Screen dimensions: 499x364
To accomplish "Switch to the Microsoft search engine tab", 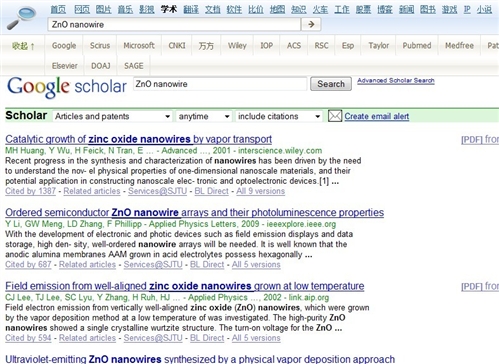I will click(139, 46).
